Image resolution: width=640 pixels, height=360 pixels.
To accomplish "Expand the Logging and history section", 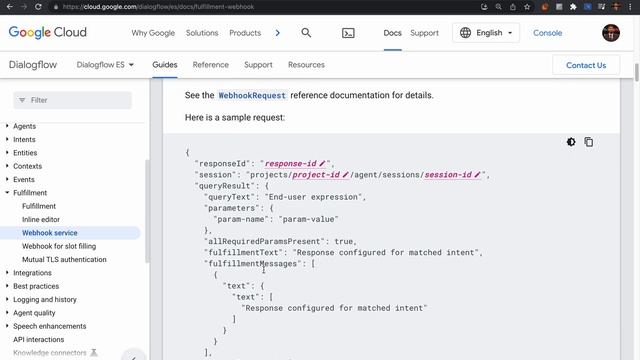I will [7, 299].
